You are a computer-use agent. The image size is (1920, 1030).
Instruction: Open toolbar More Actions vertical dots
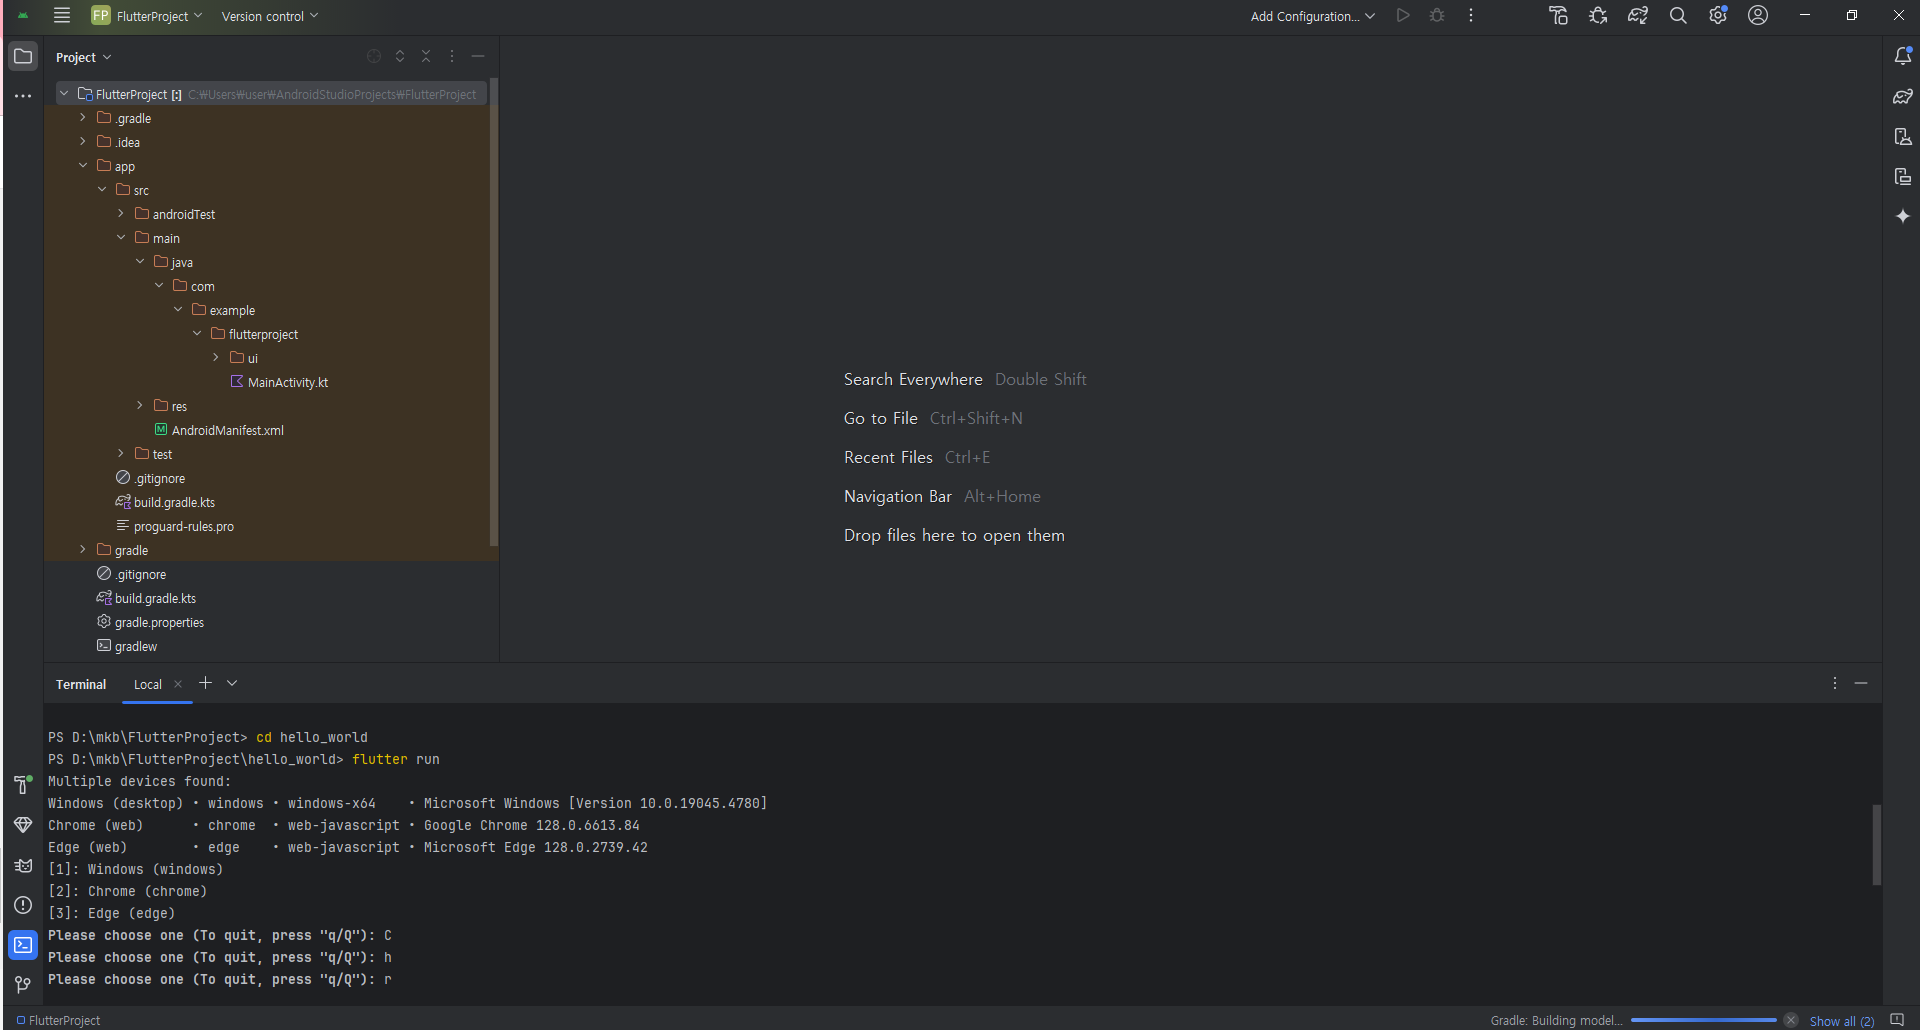click(1471, 16)
